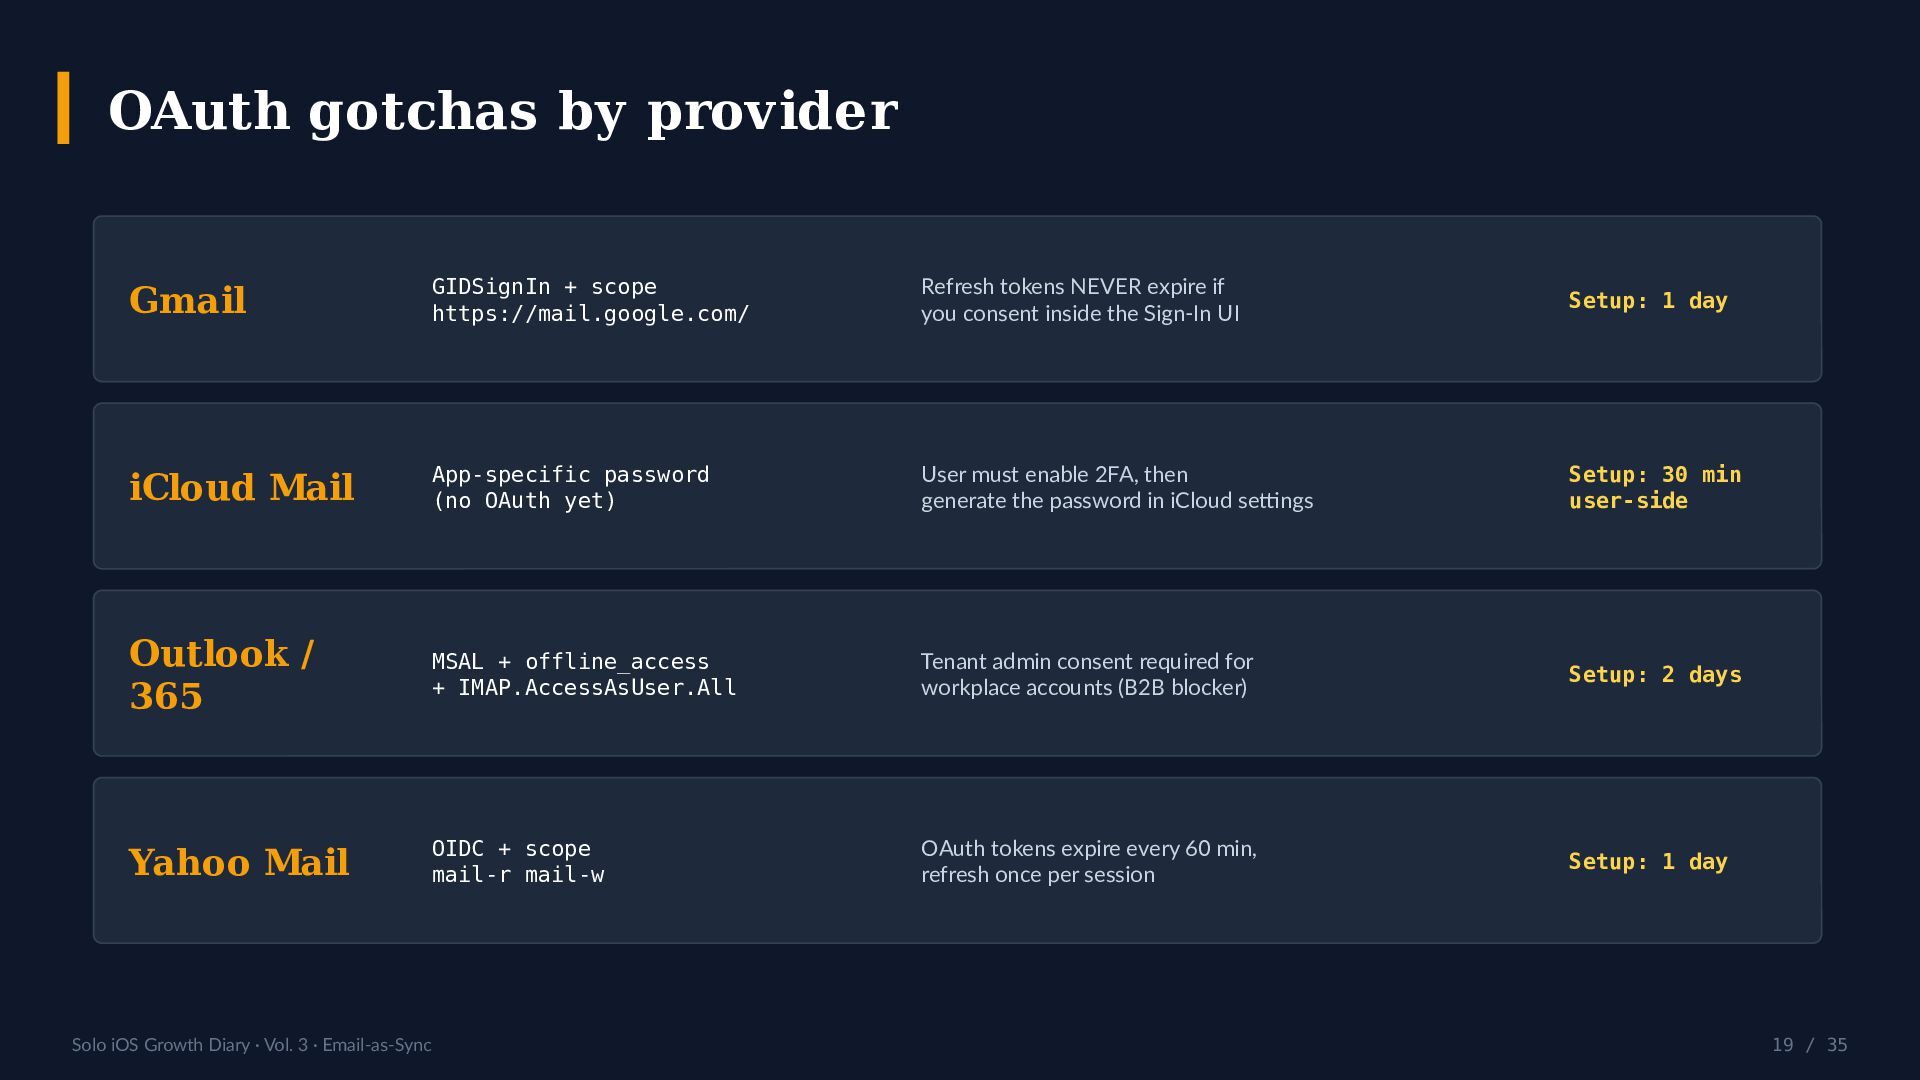Select the Gmail 'Setup: 1 day' label

pos(1648,300)
